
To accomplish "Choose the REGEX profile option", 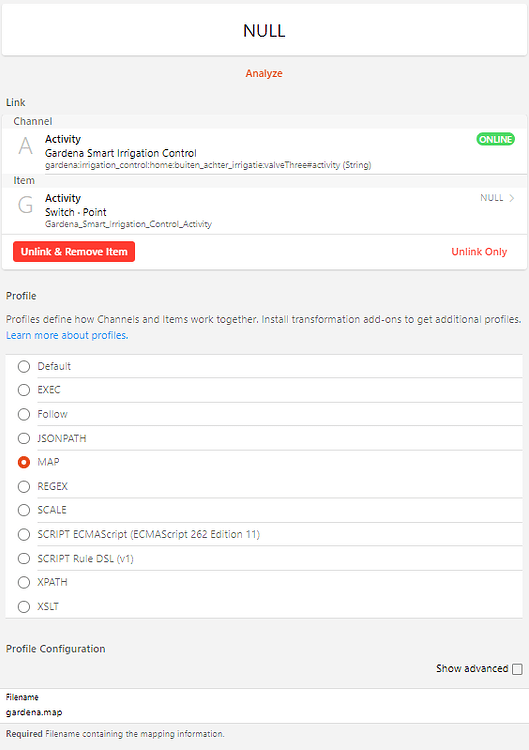I will coord(24,486).
